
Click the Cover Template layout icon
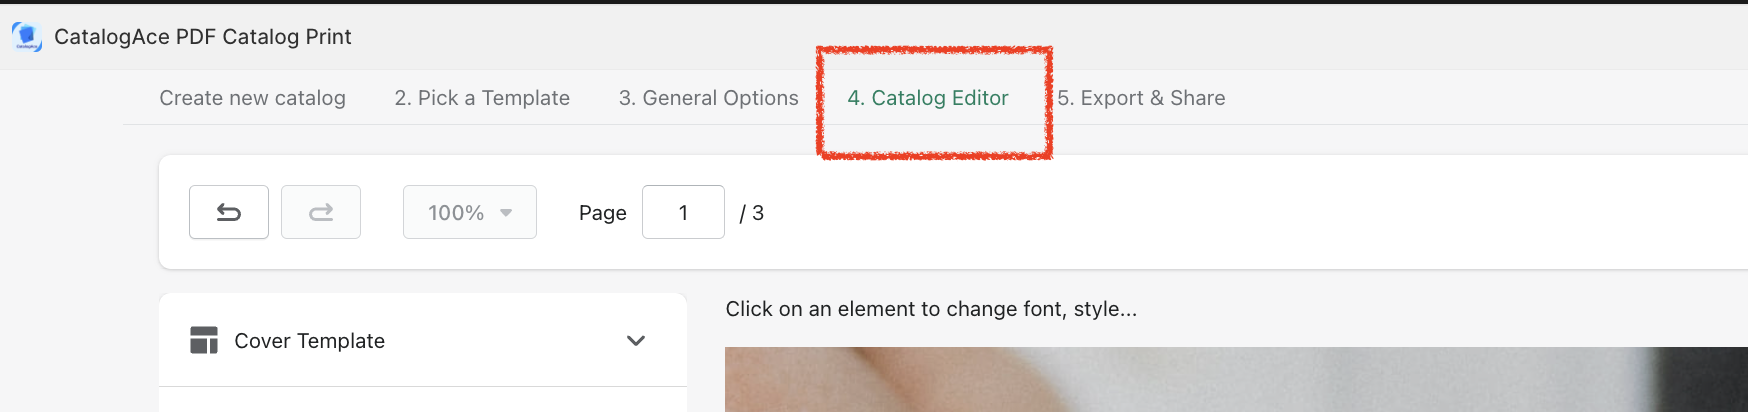(x=204, y=340)
